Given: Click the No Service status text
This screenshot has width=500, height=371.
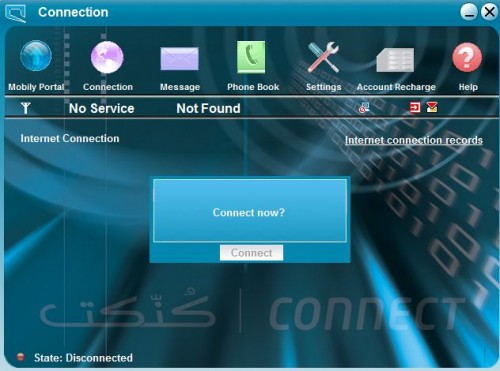Looking at the screenshot, I should point(102,108).
